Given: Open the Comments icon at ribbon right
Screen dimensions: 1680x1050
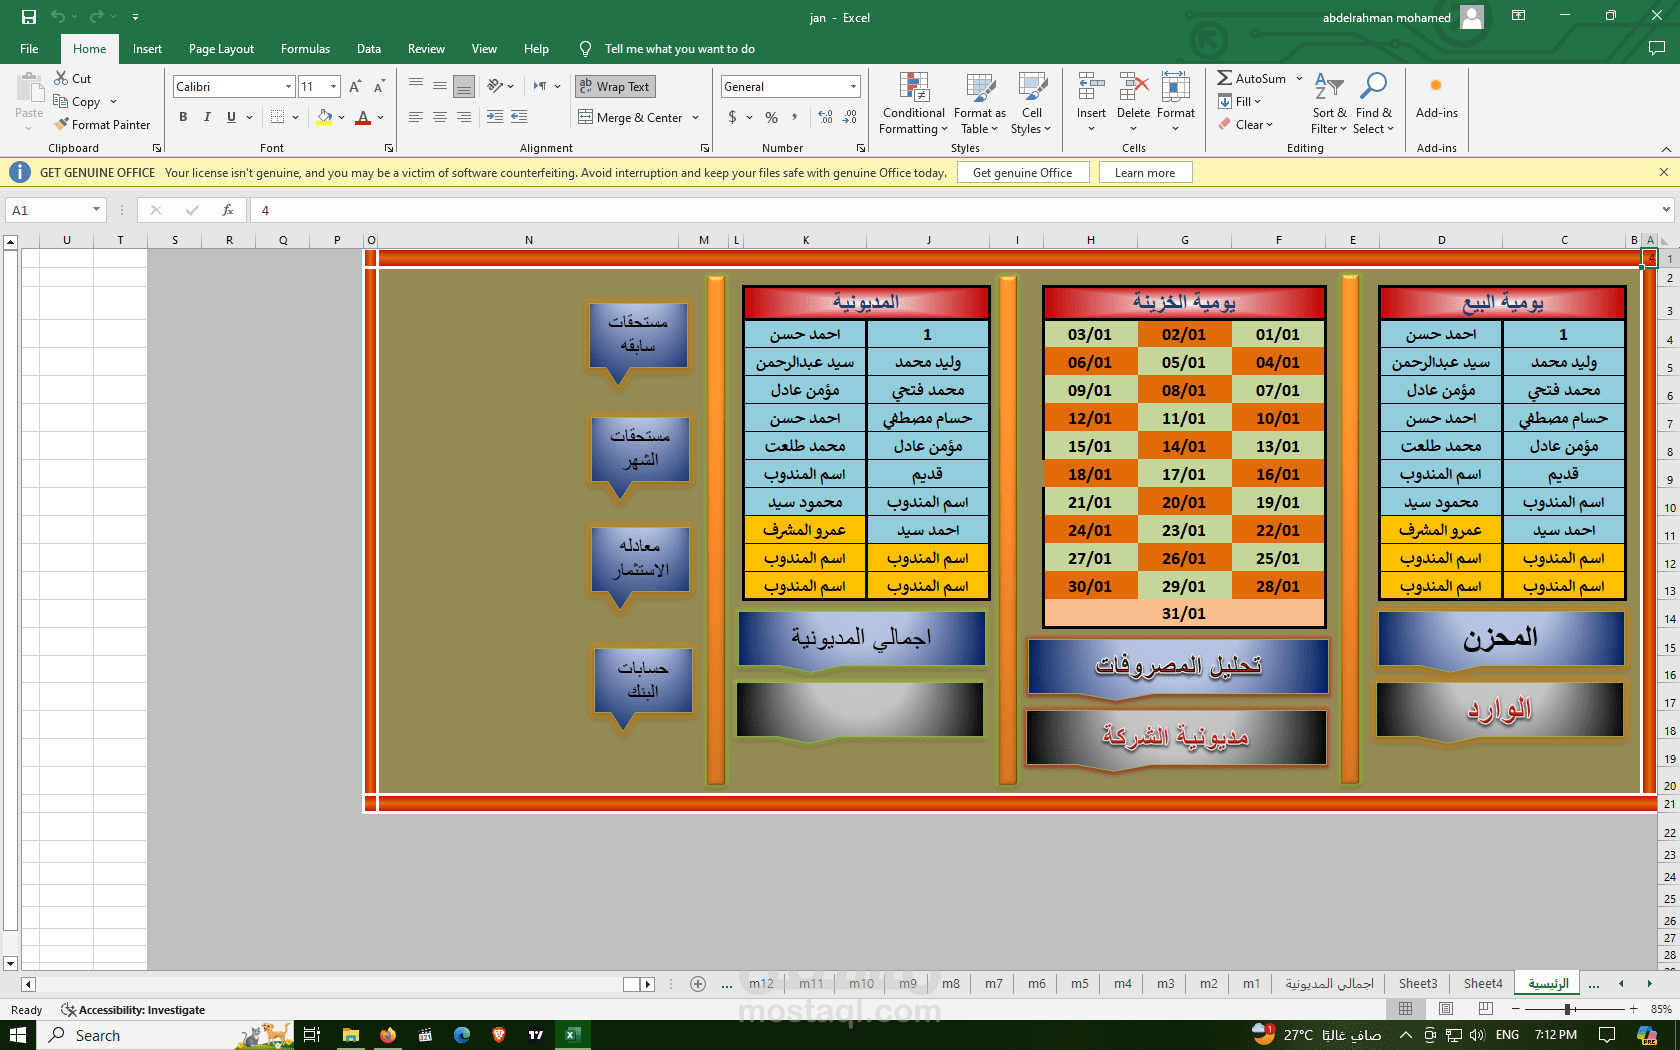Looking at the screenshot, I should point(1657,48).
